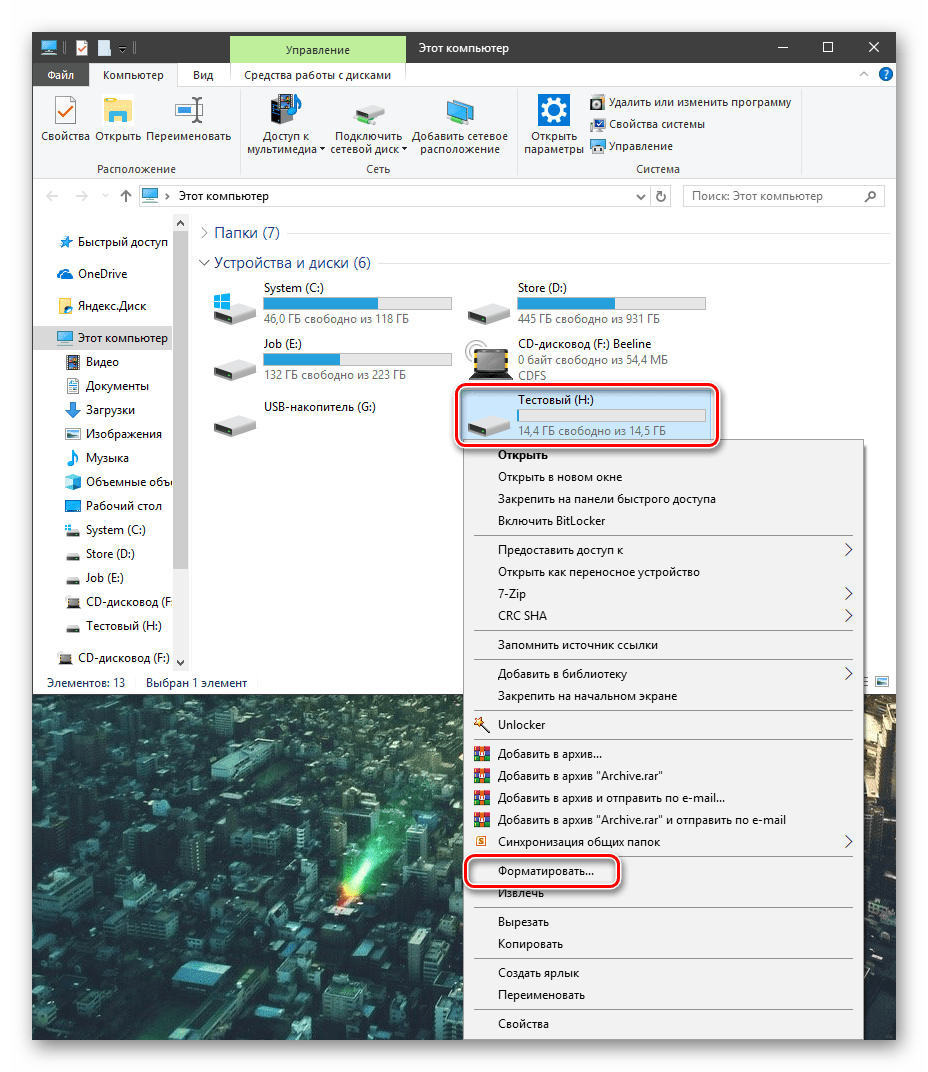Select the System (C:) drive icon

(x=236, y=305)
